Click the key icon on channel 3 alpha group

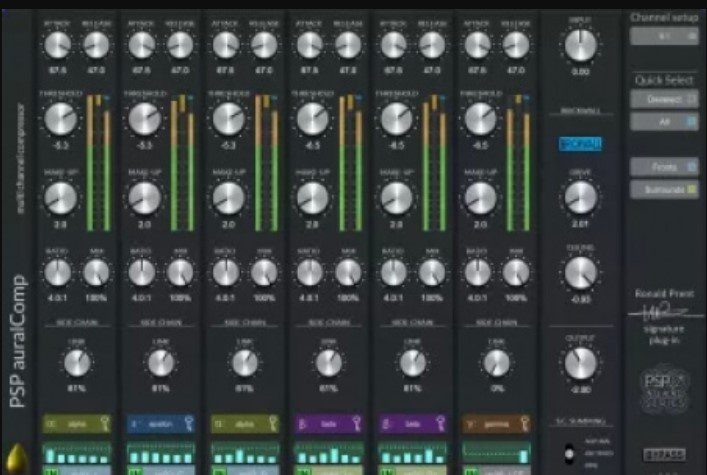273,424
